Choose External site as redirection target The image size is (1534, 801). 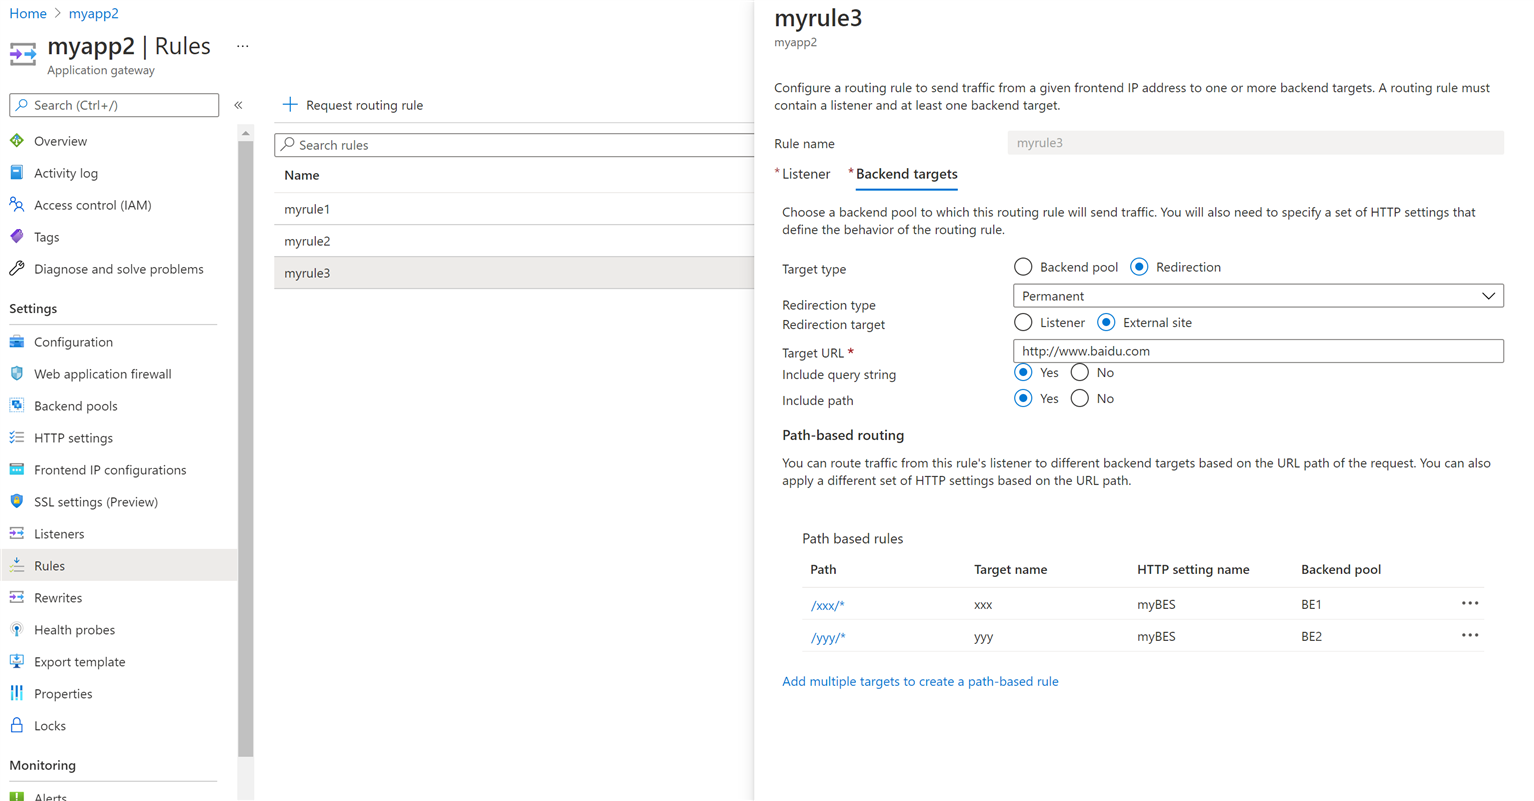[1106, 323]
